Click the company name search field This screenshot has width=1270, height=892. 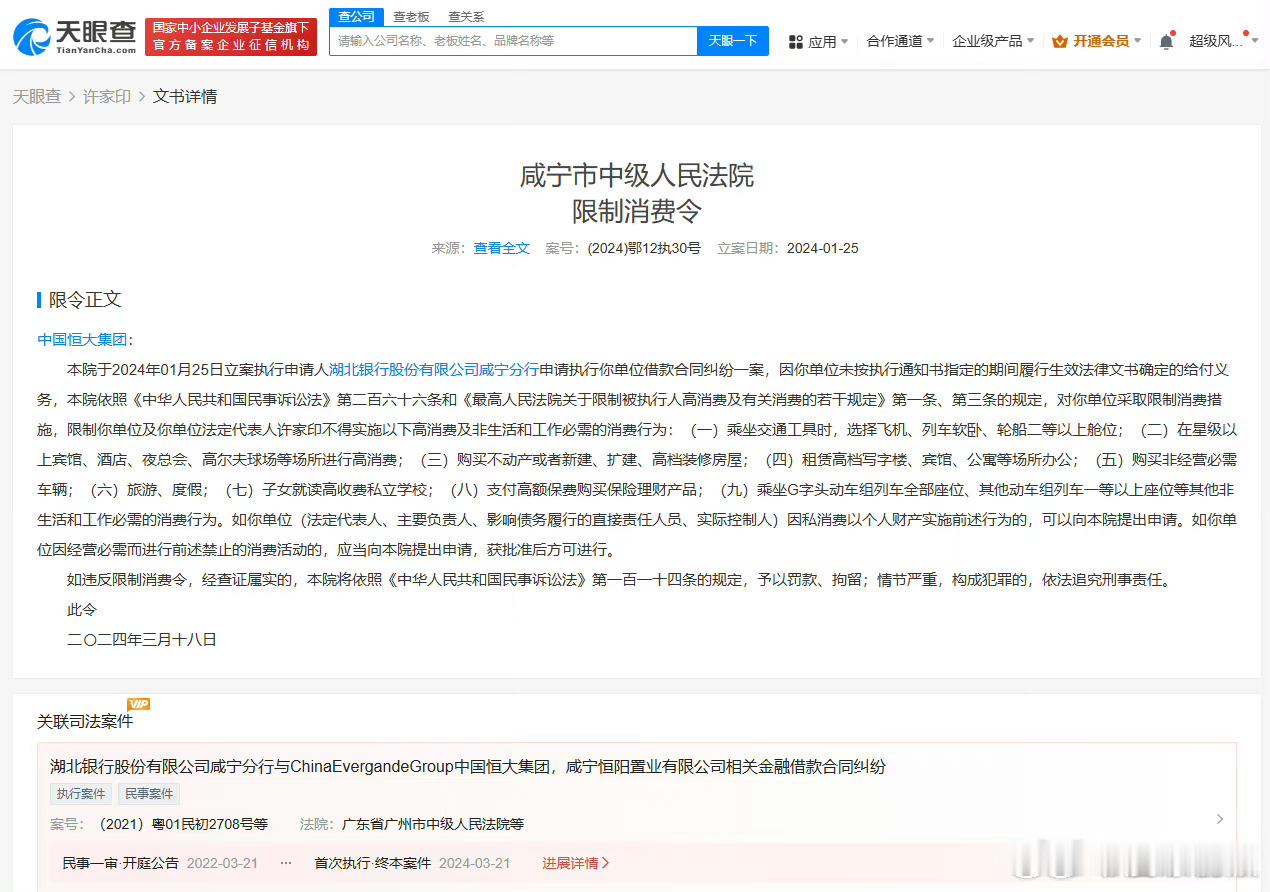[x=513, y=41]
